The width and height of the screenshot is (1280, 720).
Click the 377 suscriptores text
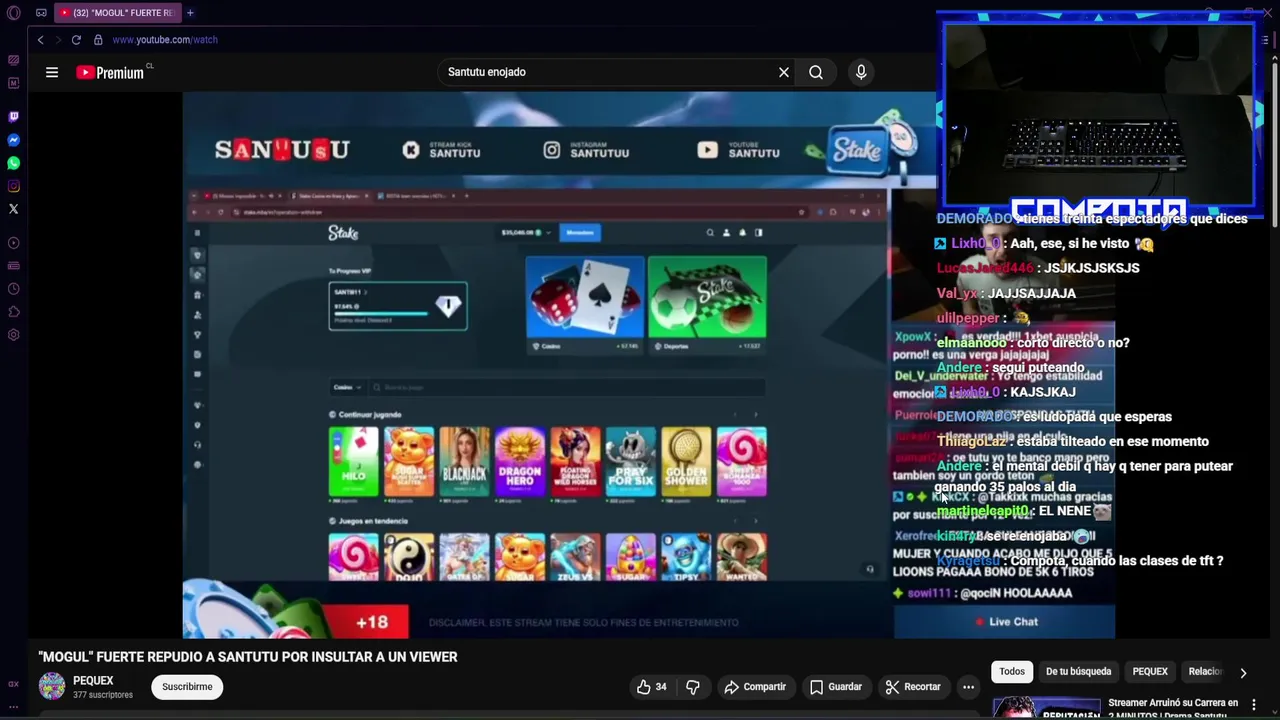103,695
